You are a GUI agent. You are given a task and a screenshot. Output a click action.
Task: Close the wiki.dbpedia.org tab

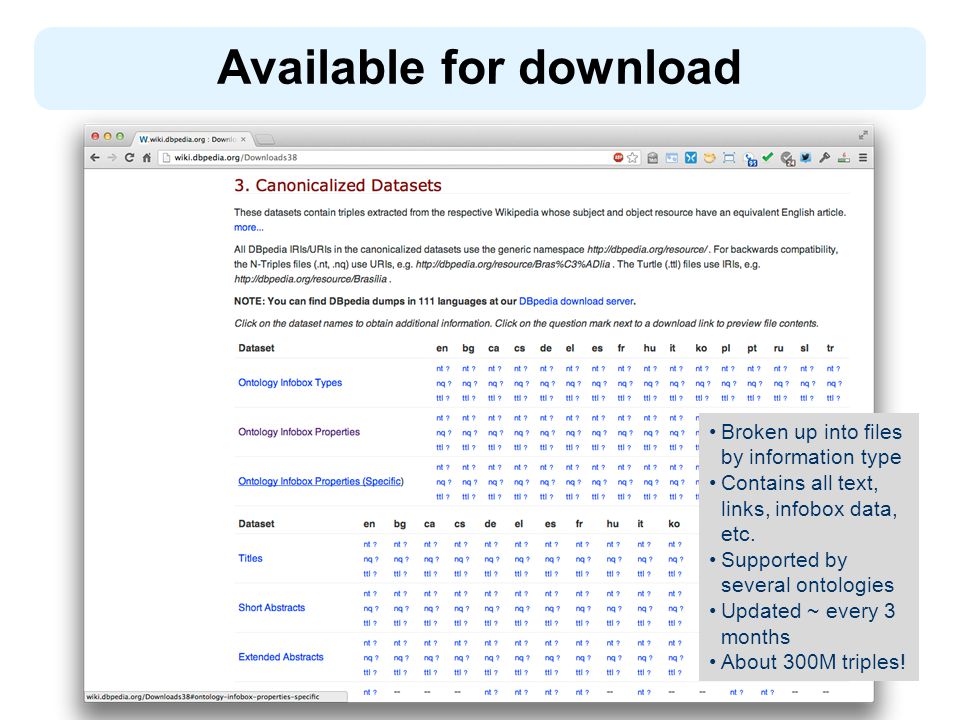pos(243,140)
